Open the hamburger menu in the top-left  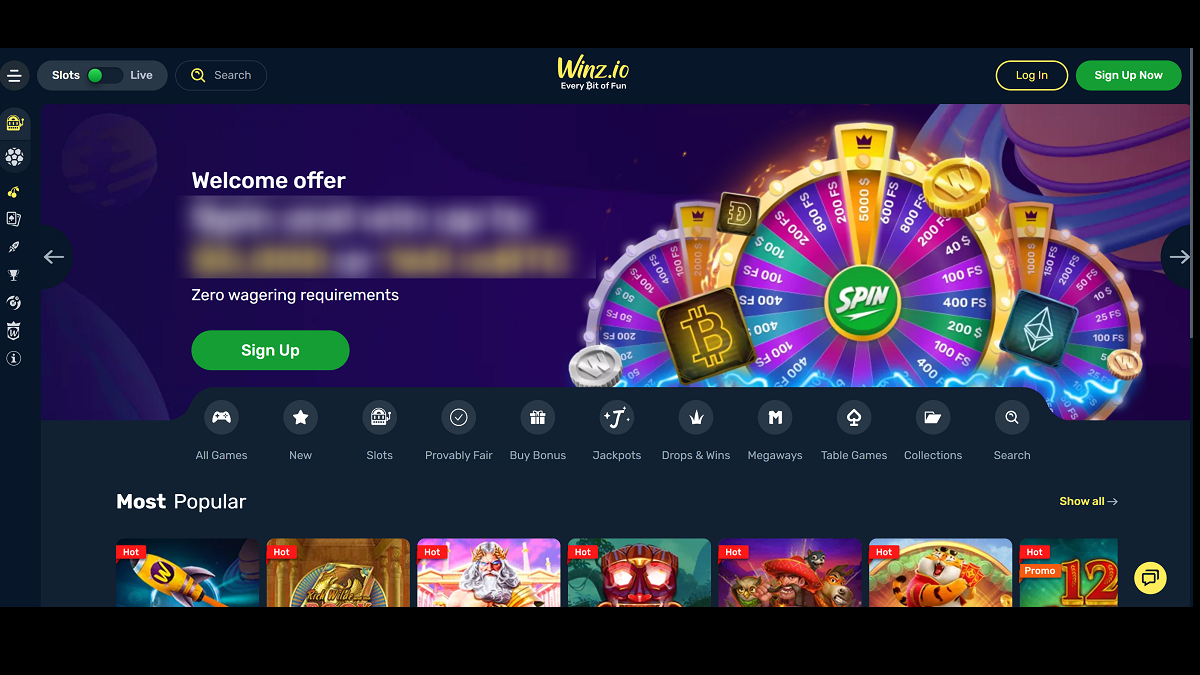[x=14, y=76]
